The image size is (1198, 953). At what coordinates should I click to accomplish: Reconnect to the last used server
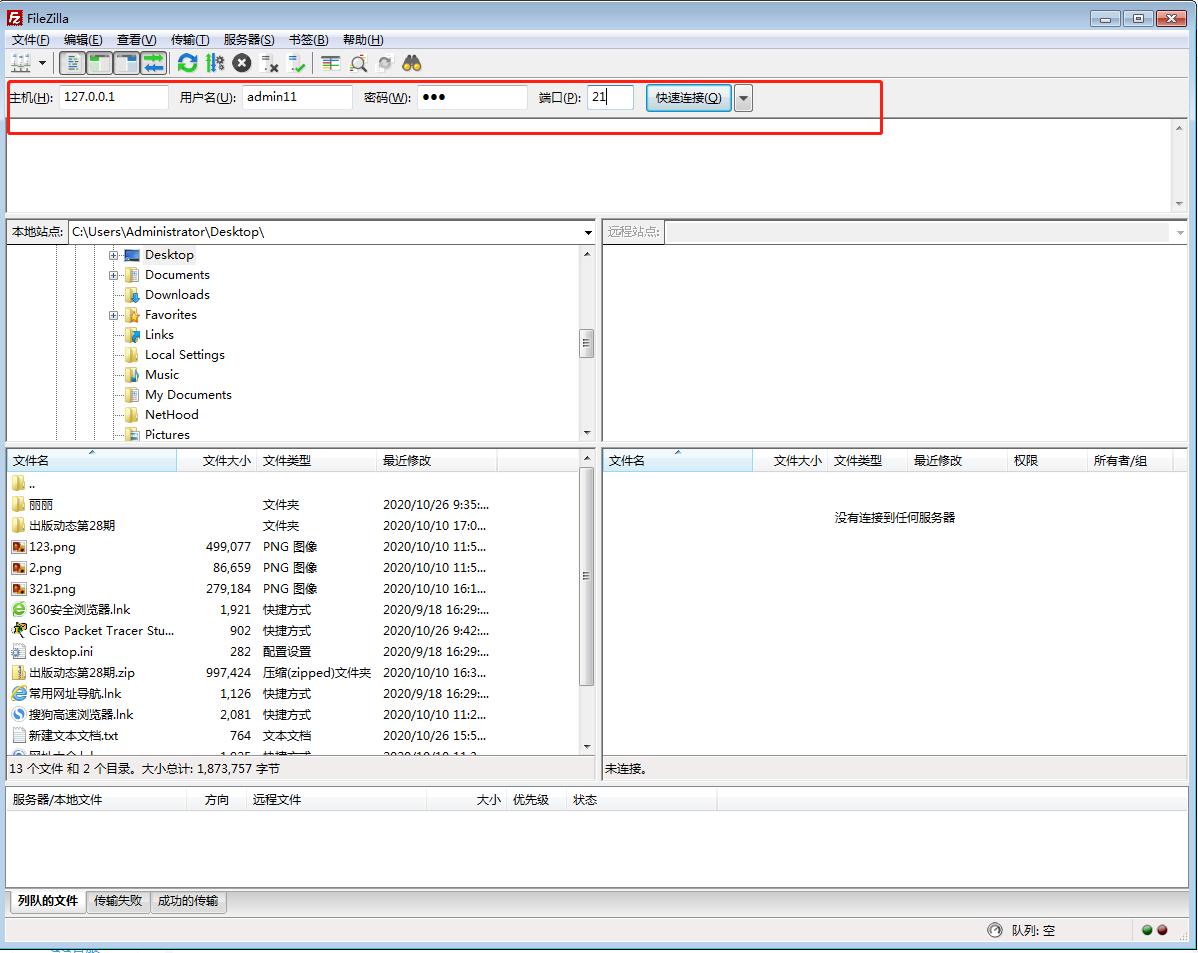297,62
